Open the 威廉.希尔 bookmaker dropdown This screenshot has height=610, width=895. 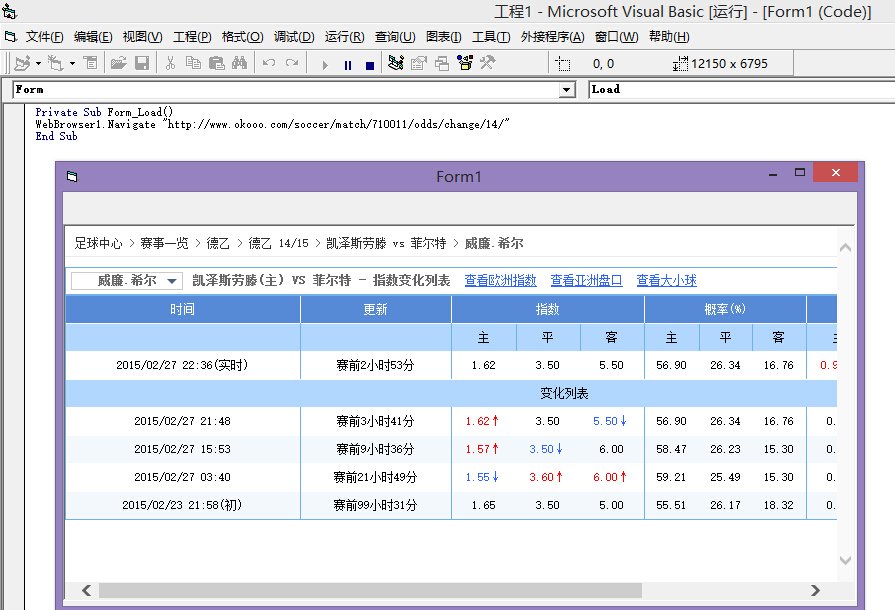click(x=169, y=281)
